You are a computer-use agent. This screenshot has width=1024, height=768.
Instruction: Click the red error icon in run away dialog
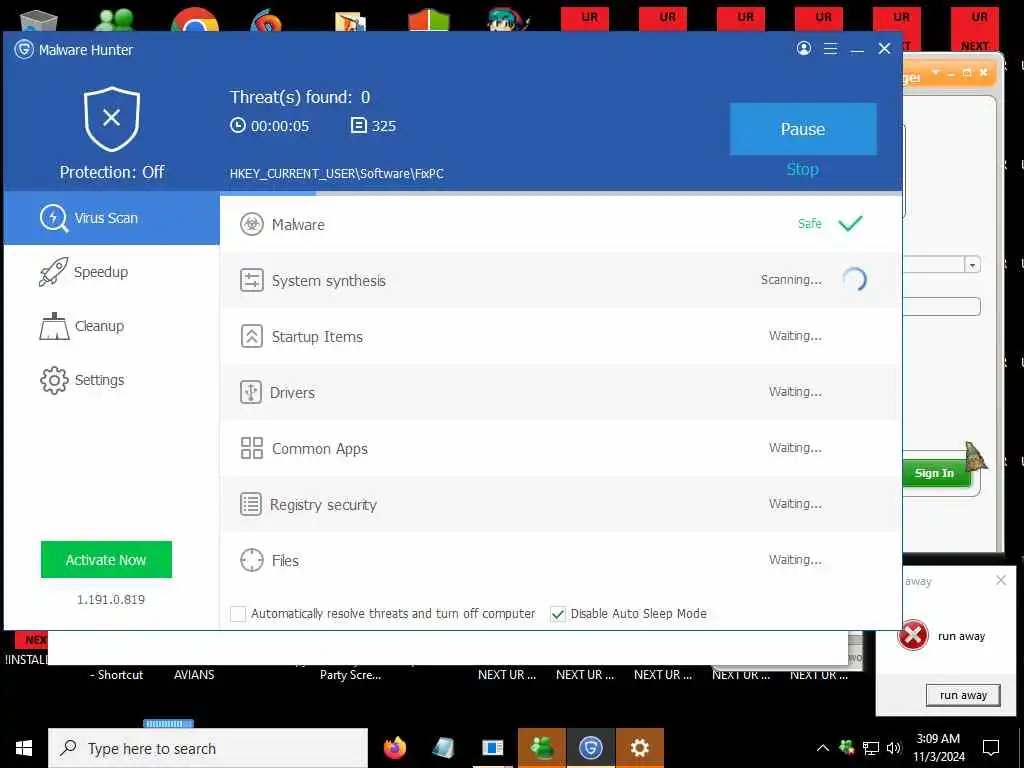pos(913,635)
